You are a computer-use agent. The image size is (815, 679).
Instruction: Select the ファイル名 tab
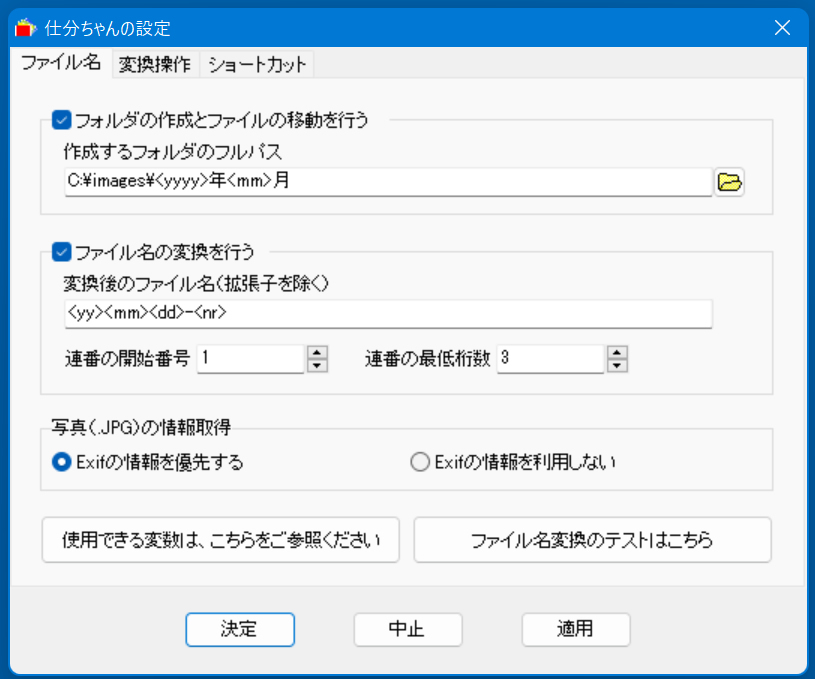(x=61, y=63)
